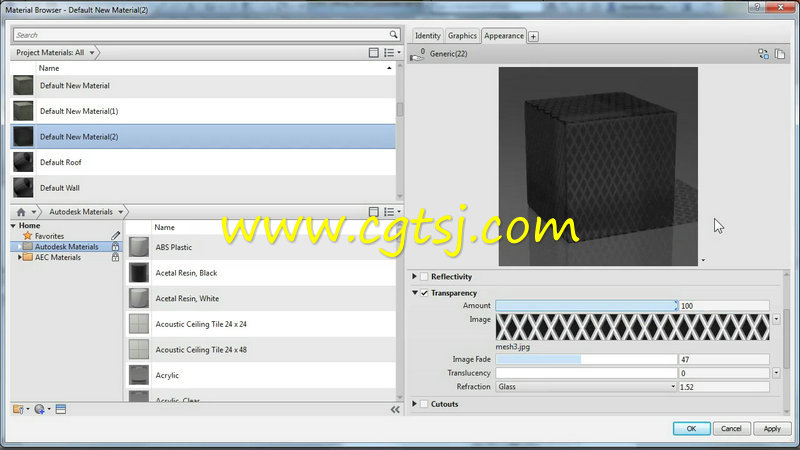The image size is (800, 450).
Task: Click lock icon beside AEC Materials
Action: point(115,257)
